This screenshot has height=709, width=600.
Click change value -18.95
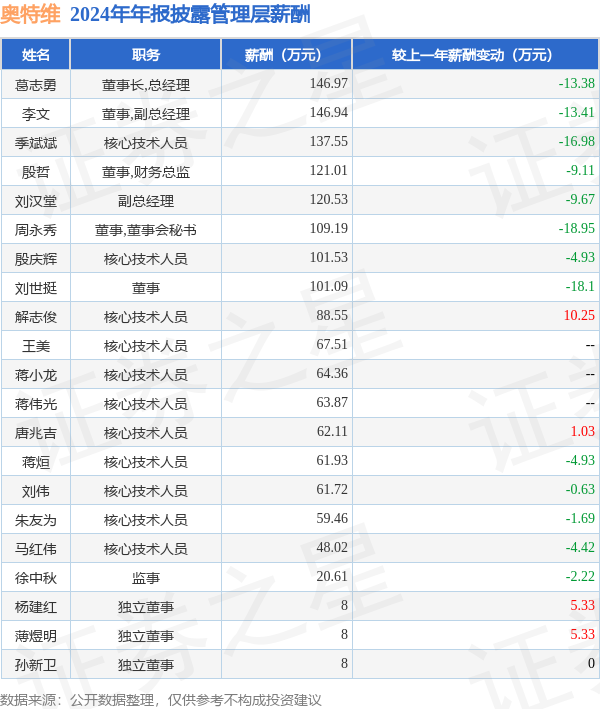point(576,228)
